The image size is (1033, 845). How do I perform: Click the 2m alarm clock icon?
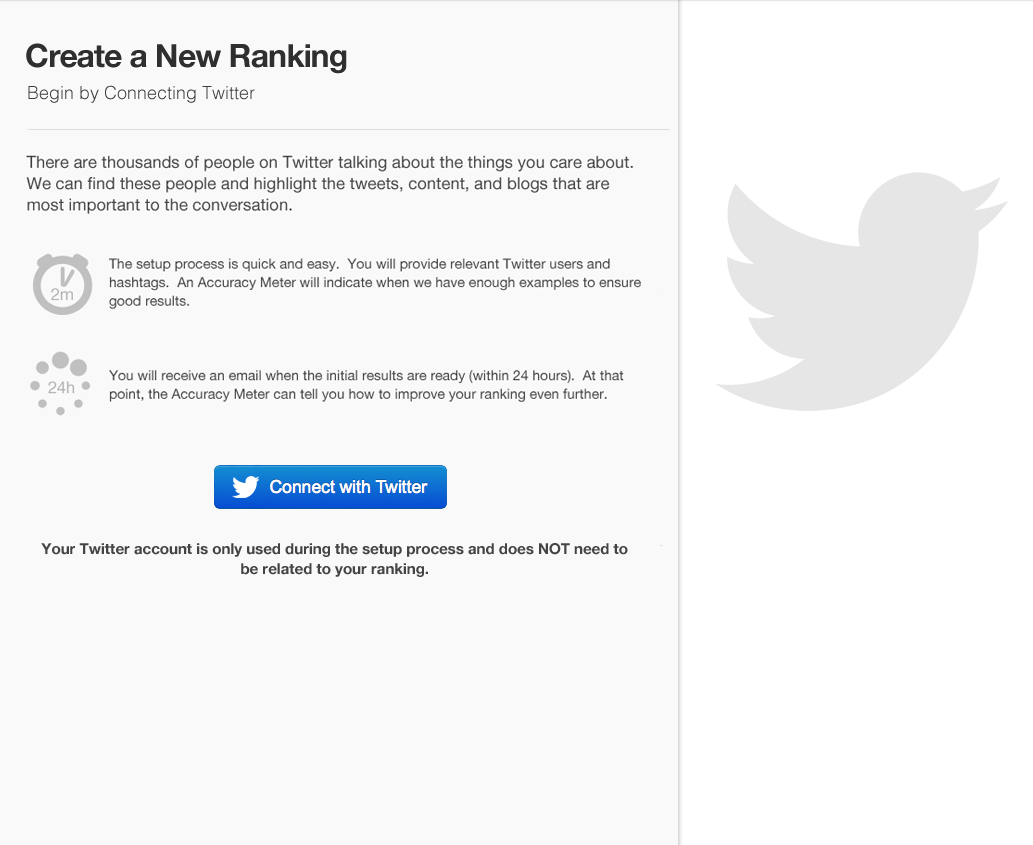tap(61, 283)
